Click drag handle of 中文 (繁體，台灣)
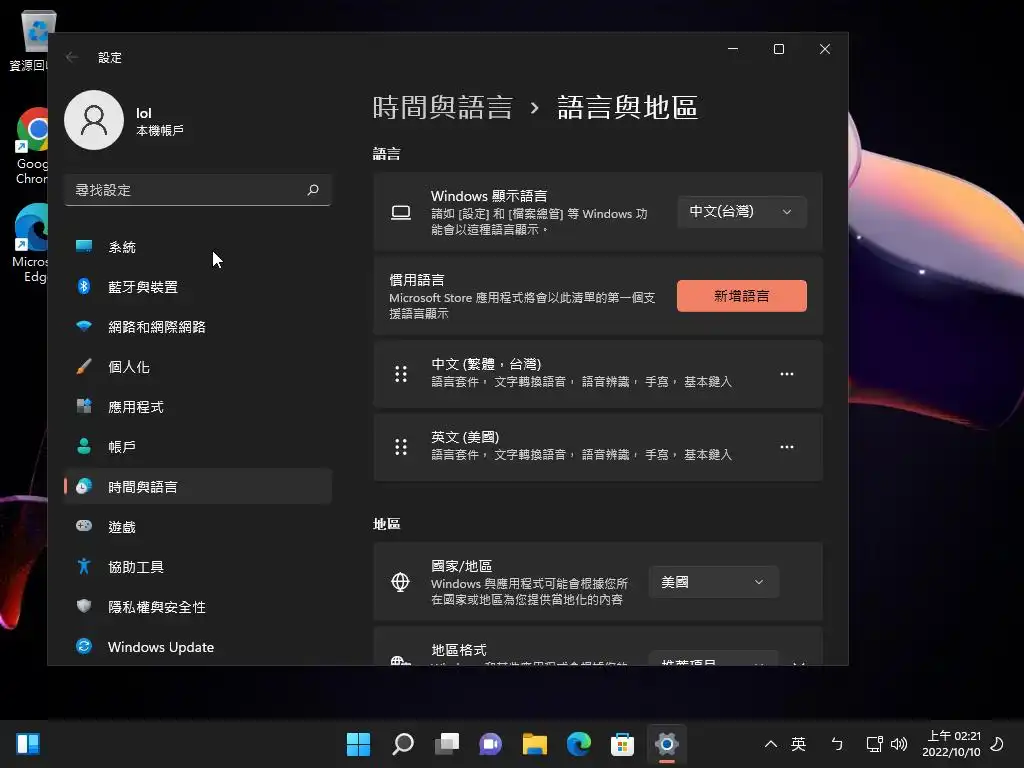Viewport: 1024px width, 768px height. point(401,374)
